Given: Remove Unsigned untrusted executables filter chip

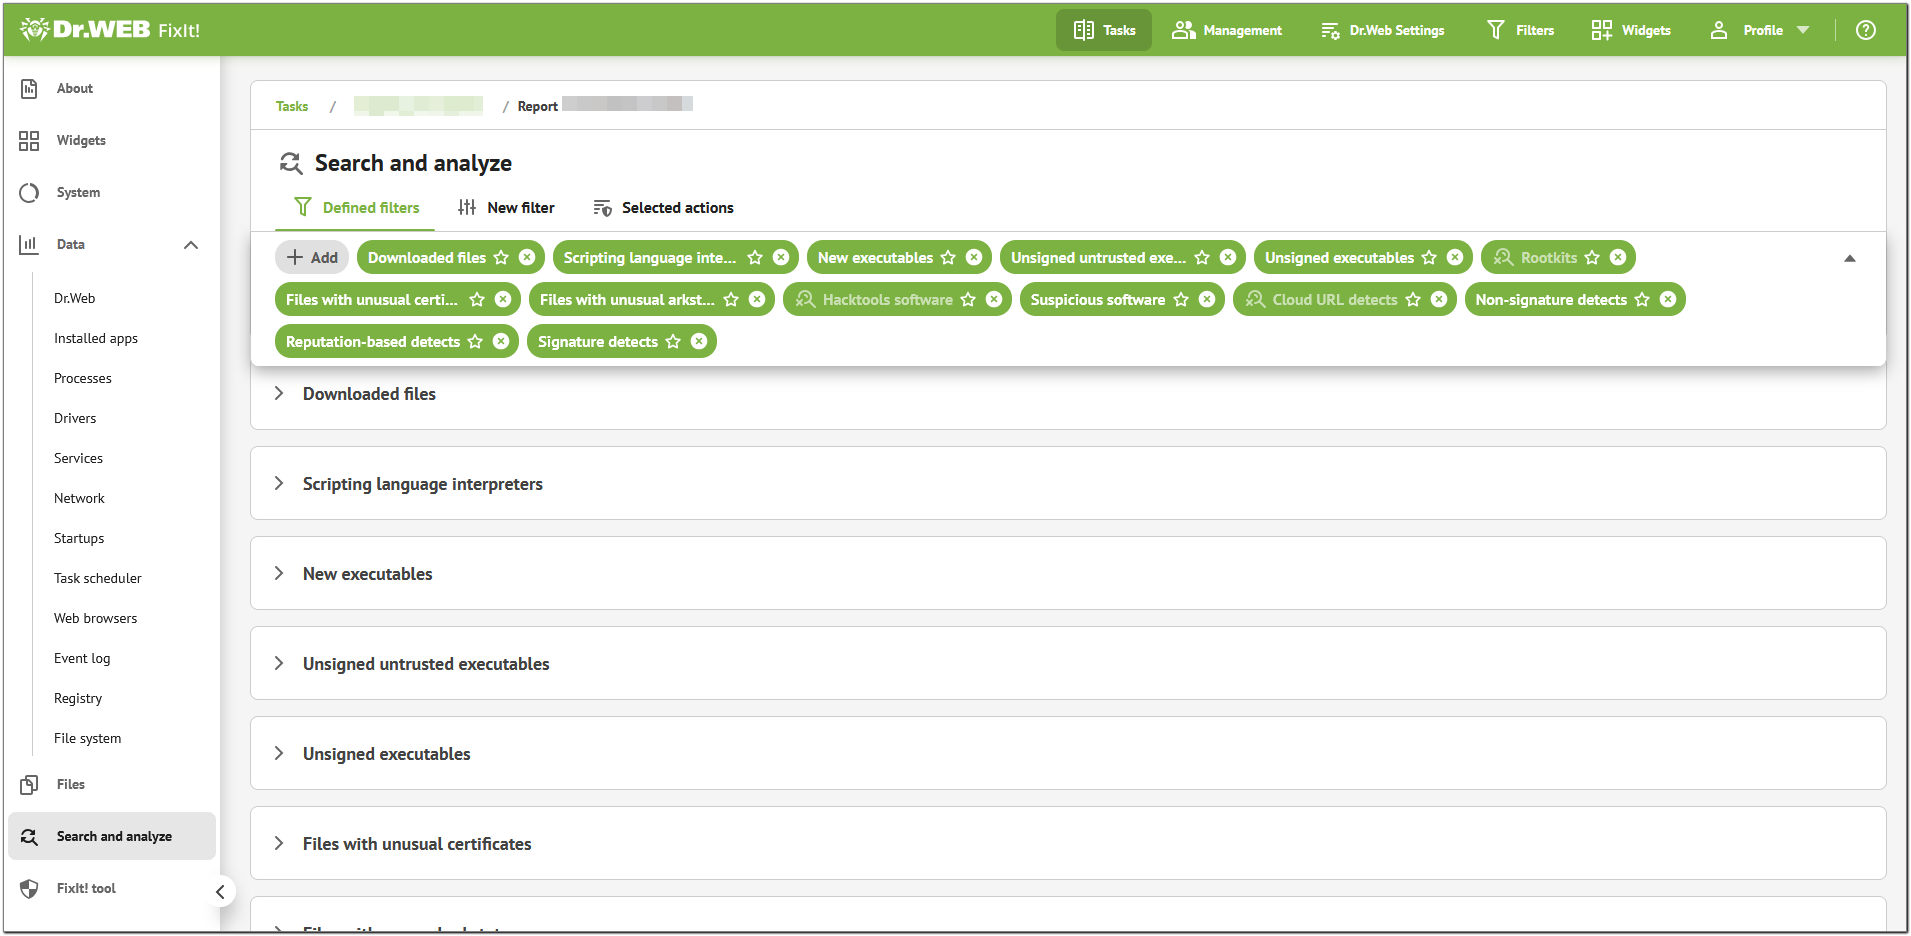Looking at the screenshot, I should pyautogui.click(x=1228, y=257).
